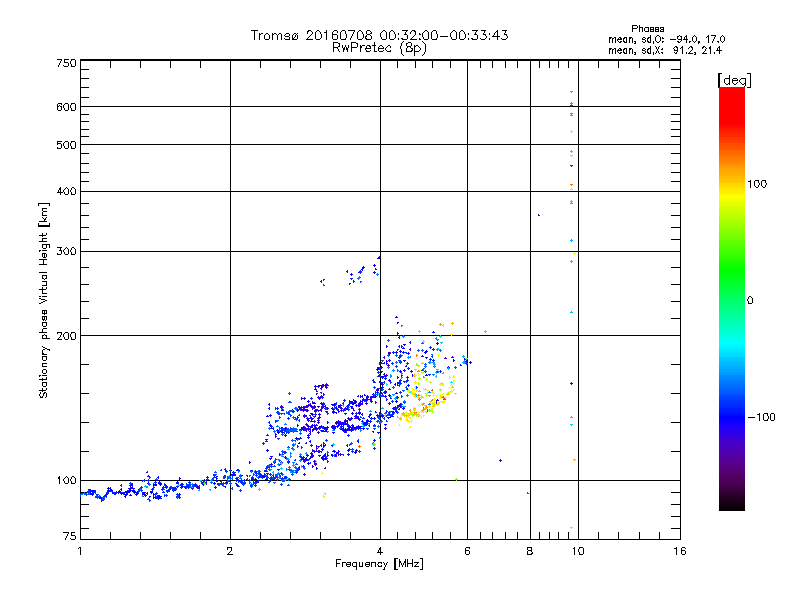Click the frequency axis tick label '10'
Viewport: 800px width, 600px height.
[578, 551]
